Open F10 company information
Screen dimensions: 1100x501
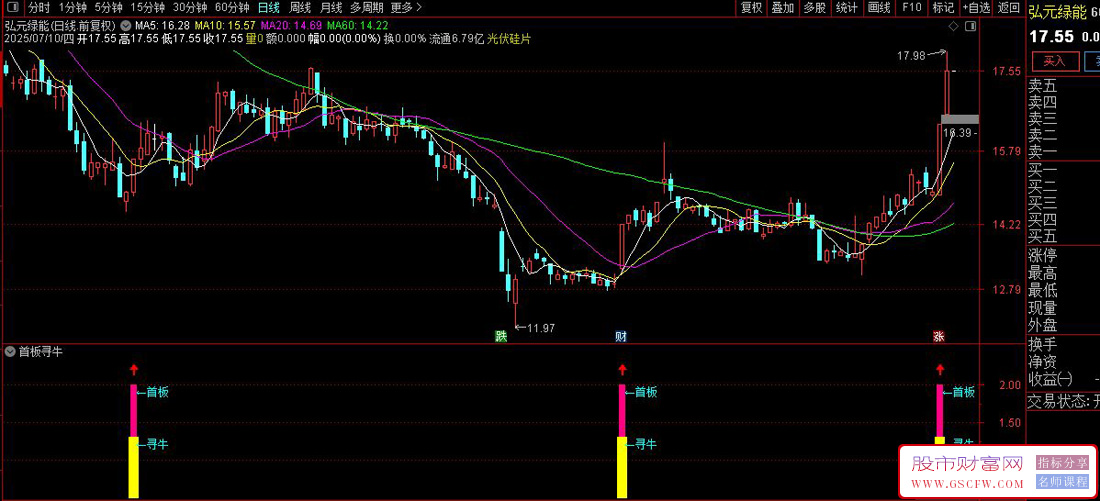911,8
